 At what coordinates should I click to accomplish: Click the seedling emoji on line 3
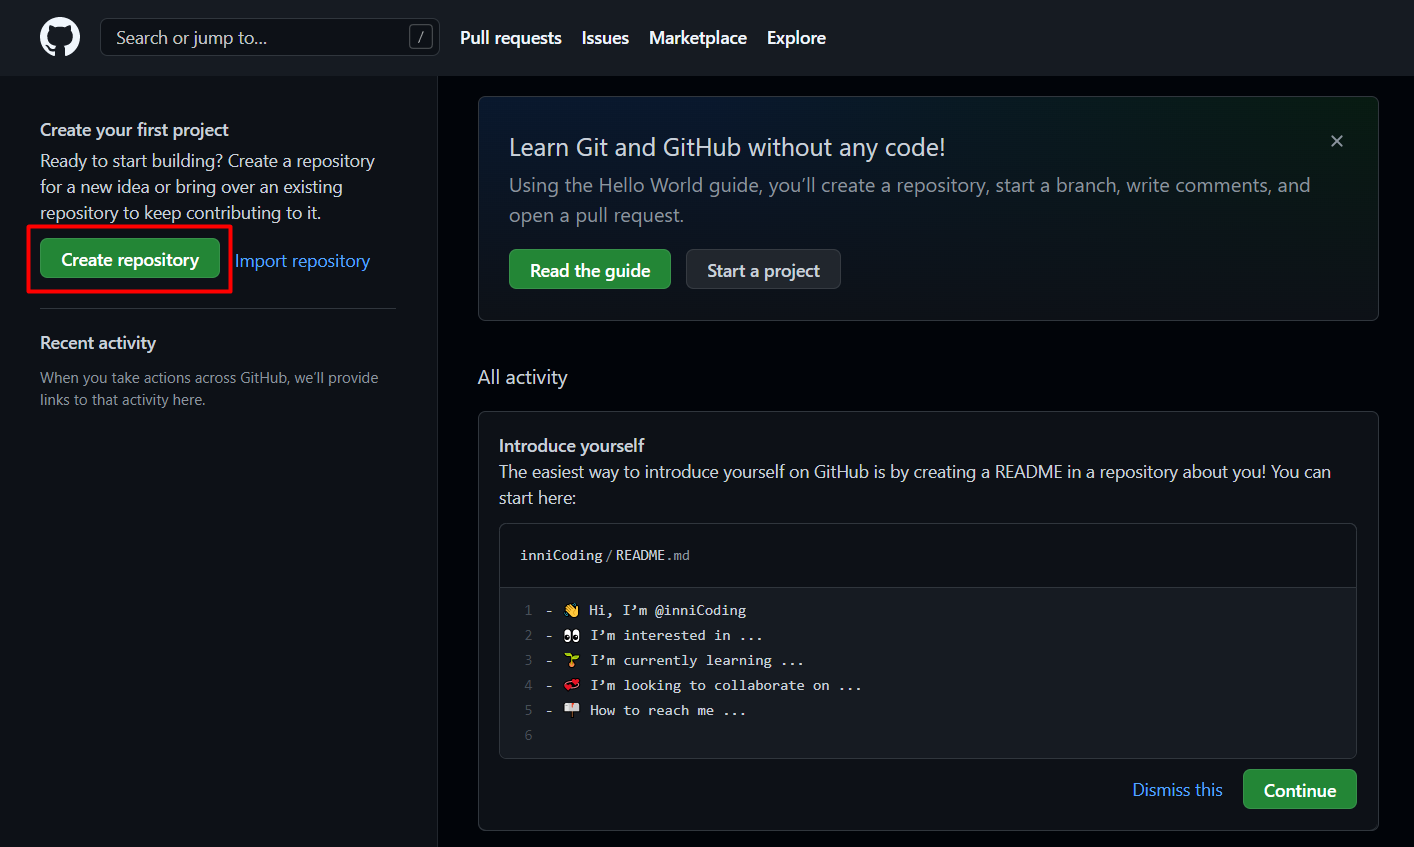click(571, 660)
